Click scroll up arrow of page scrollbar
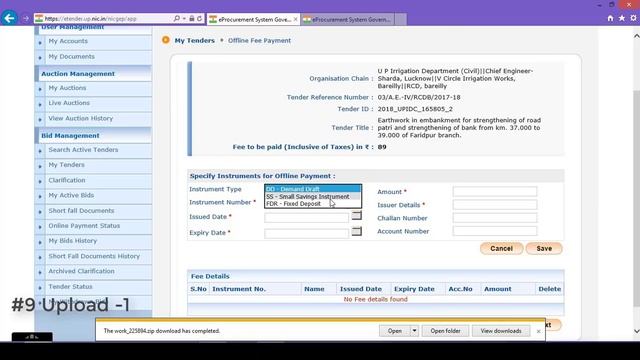Viewport: 640px width, 360px height. [x=636, y=36]
